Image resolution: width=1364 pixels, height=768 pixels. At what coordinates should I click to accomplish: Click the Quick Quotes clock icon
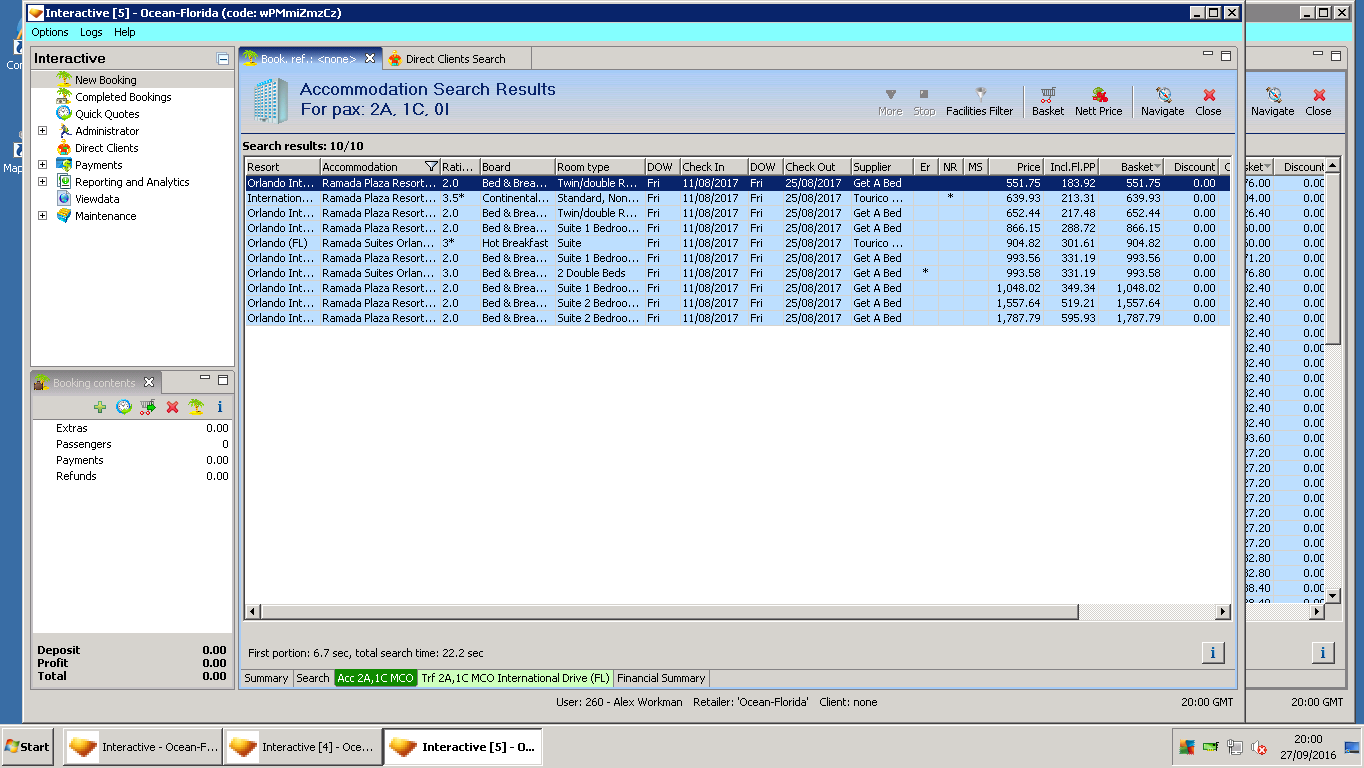[x=64, y=114]
